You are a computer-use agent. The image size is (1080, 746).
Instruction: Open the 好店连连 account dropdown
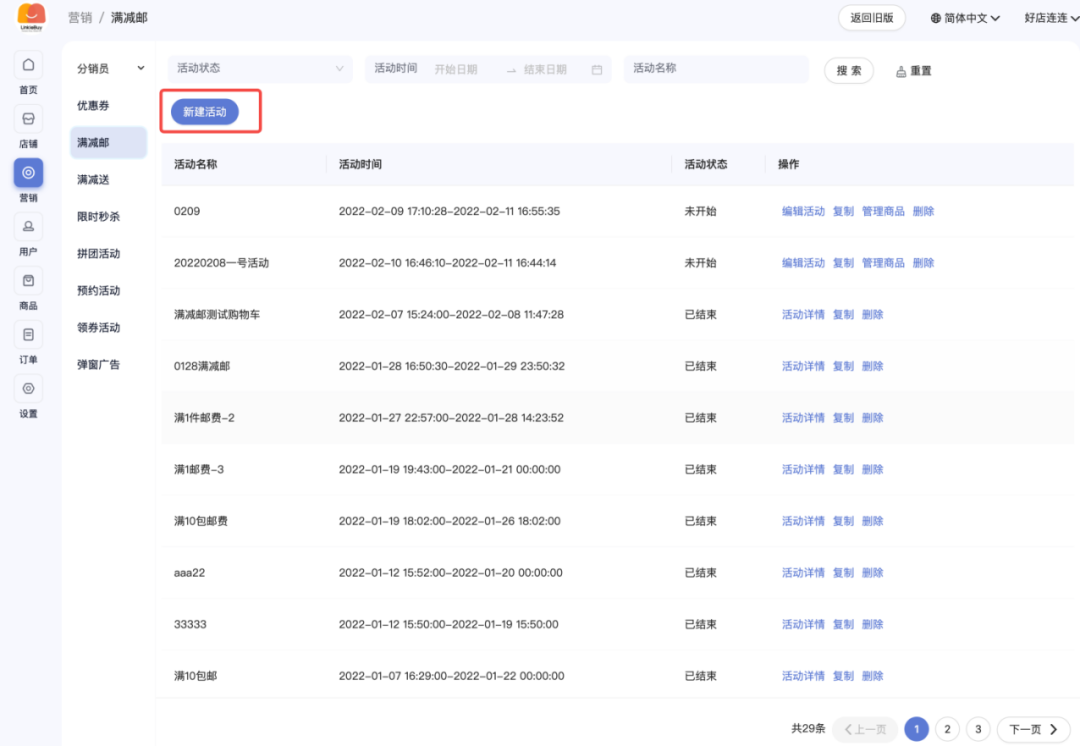[1051, 18]
